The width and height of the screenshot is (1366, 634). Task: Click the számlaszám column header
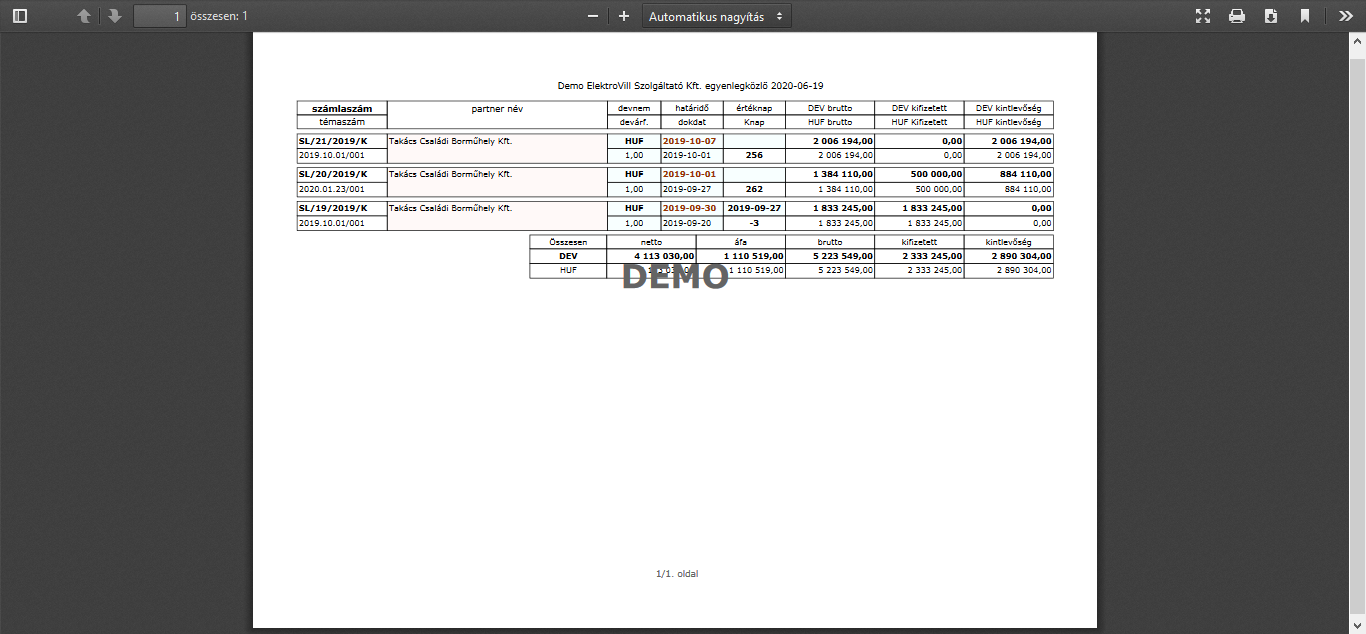click(342, 108)
